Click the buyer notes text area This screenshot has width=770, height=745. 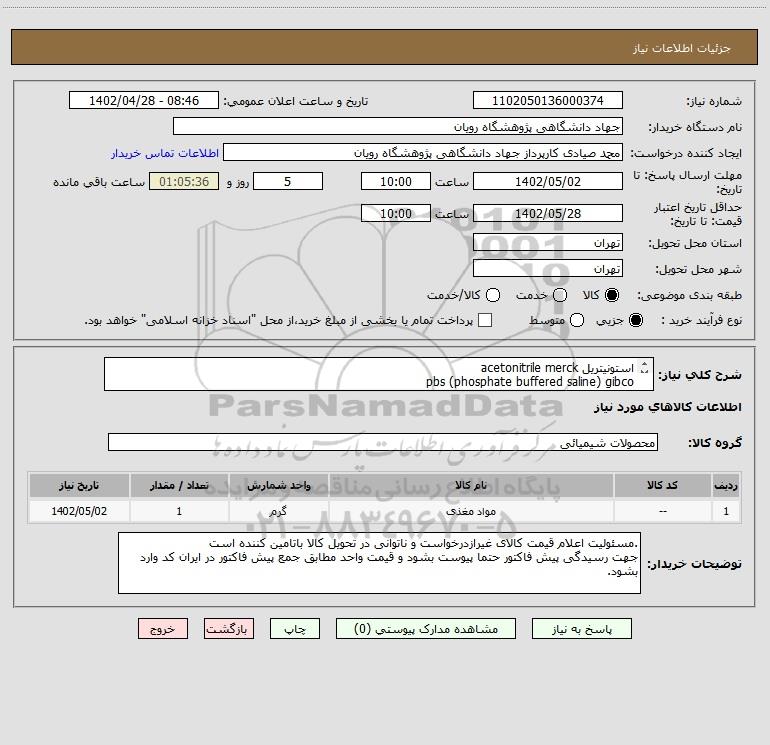(x=379, y=563)
